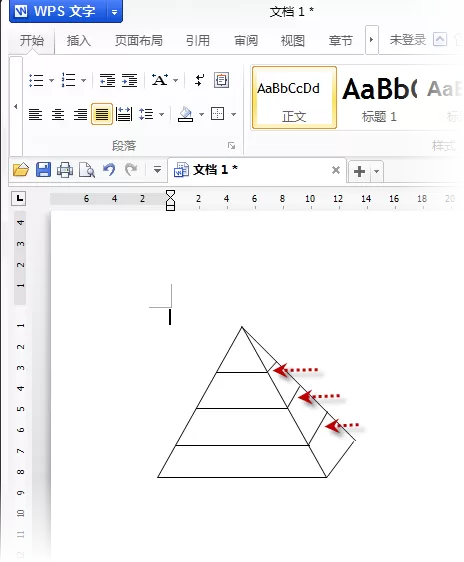Screen dimensions: 464x562
Task: Open the text tools page icon
Action: pyautogui.click(x=221, y=80)
